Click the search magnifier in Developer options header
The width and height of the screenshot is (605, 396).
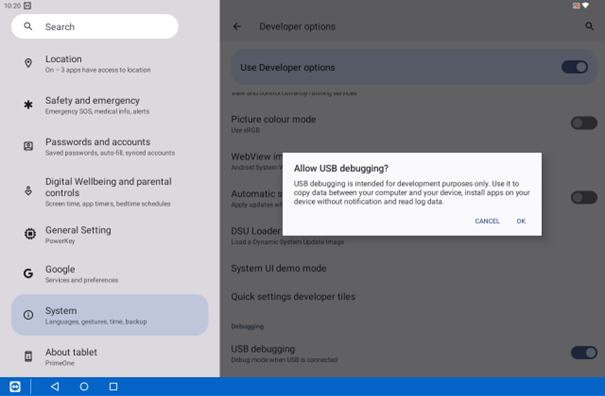589,26
